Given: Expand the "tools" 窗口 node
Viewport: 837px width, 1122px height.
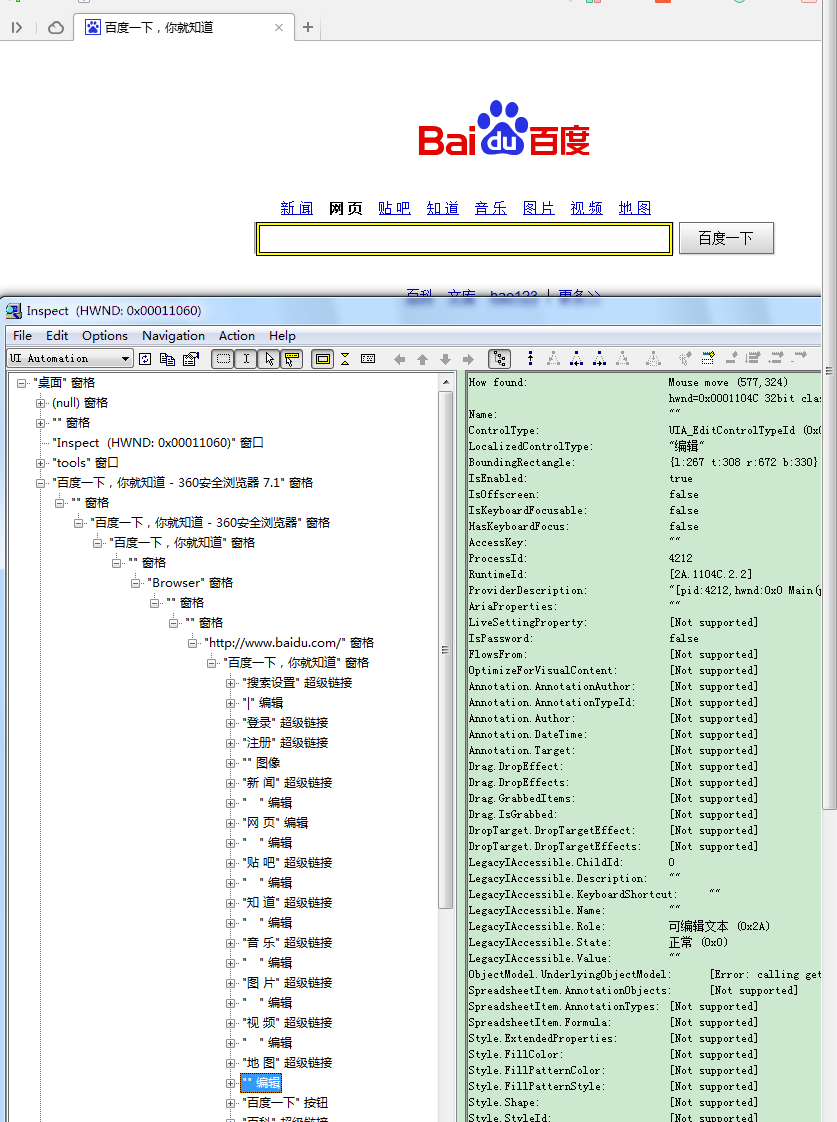Looking at the screenshot, I should click(x=41, y=464).
